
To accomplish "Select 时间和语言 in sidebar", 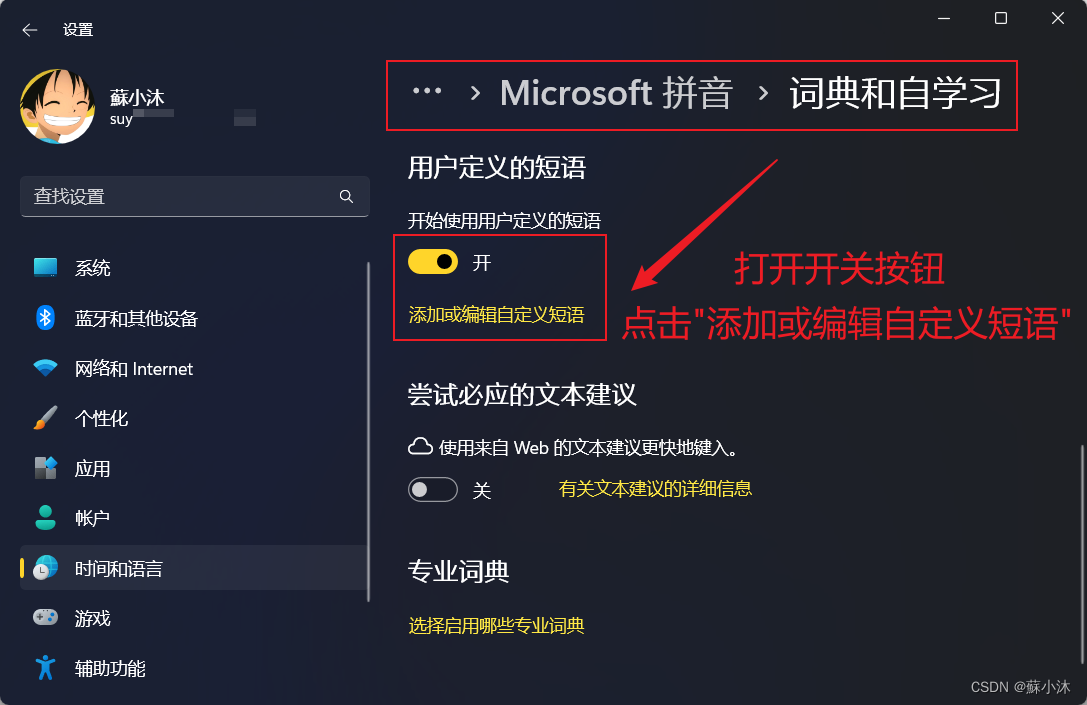I will click(193, 568).
